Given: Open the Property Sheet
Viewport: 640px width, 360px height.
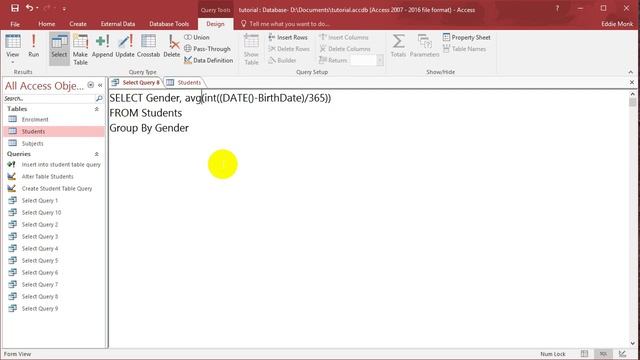Looking at the screenshot, I should point(467,37).
